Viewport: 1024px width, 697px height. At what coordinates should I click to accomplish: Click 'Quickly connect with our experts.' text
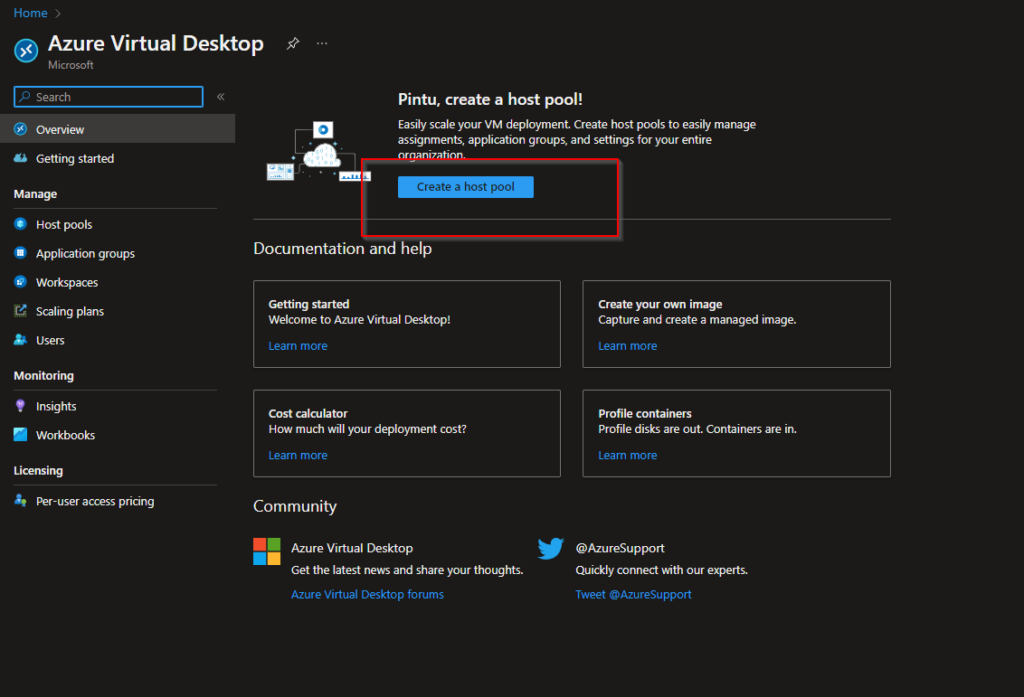[662, 570]
